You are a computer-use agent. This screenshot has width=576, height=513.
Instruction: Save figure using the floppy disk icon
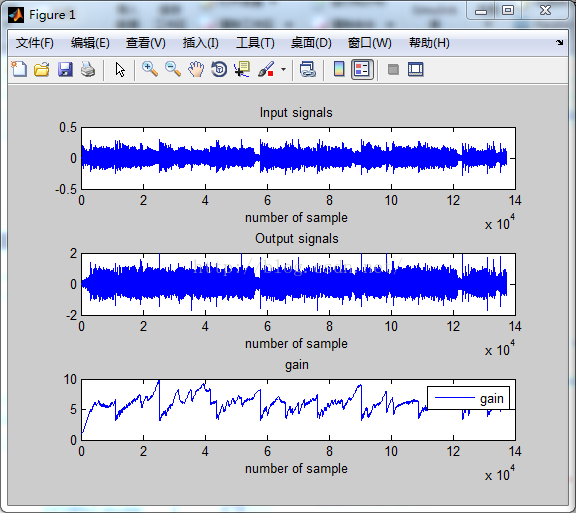(x=65, y=69)
